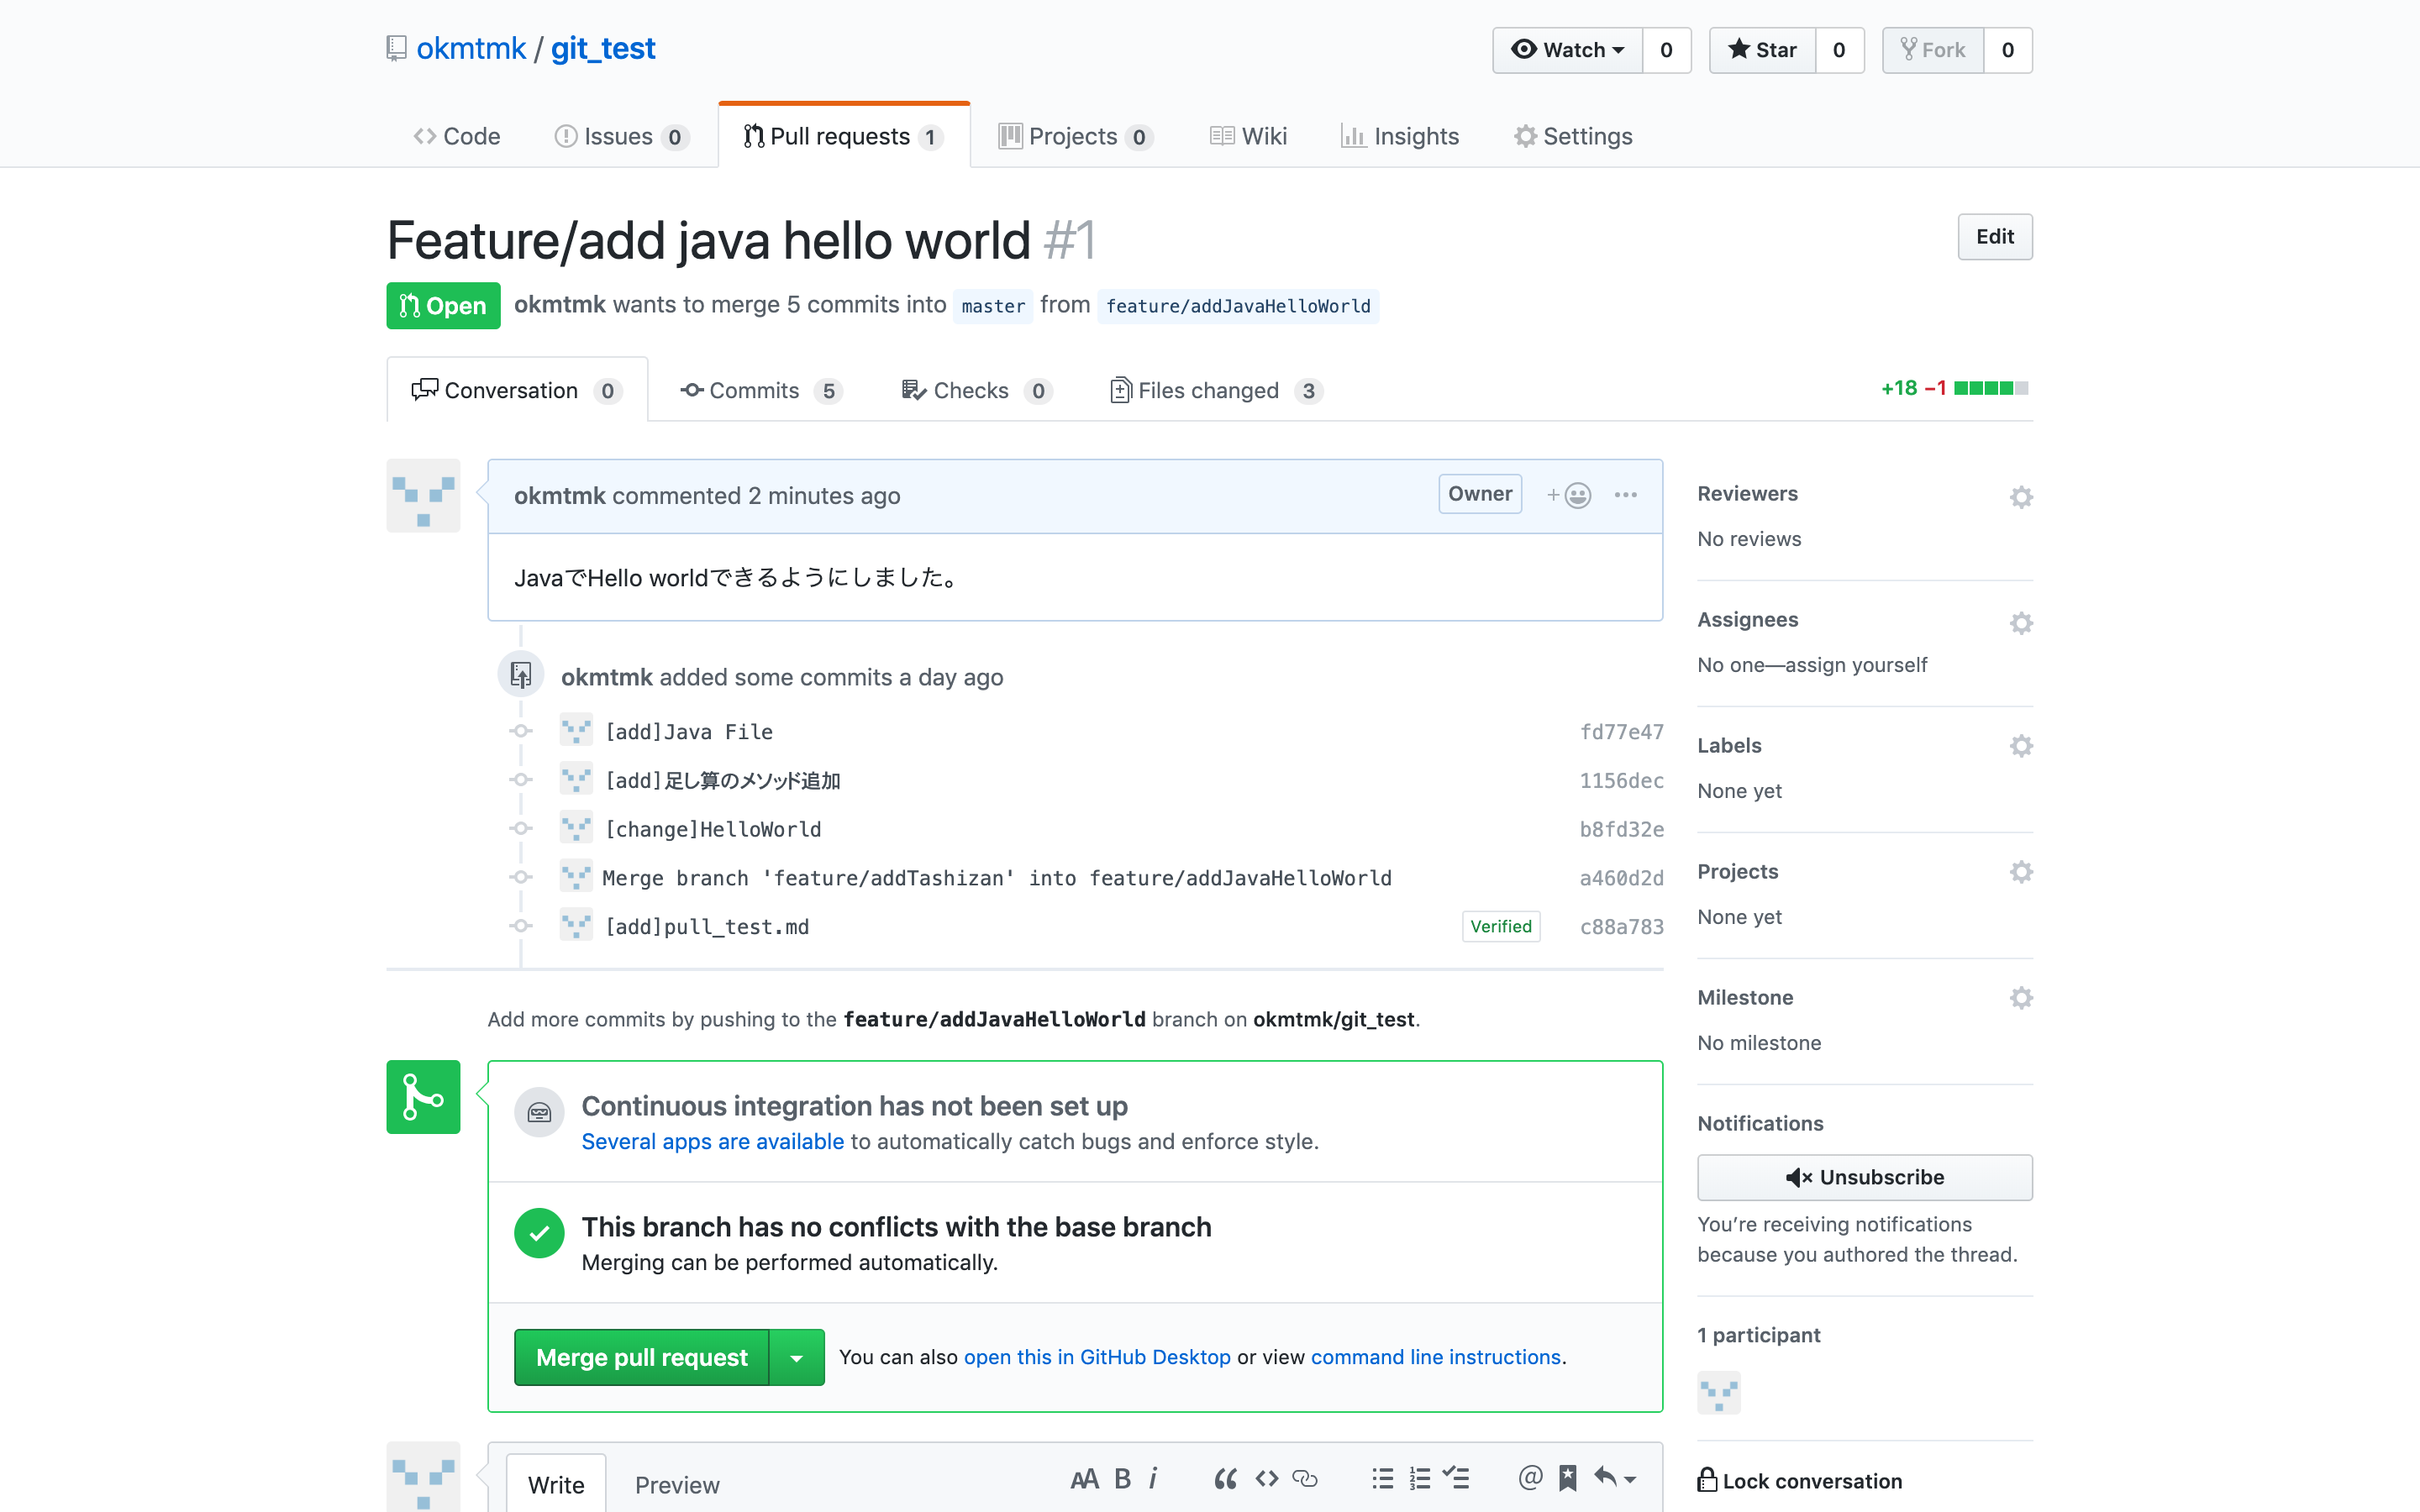Open the okmtmk owner link in the header
The height and width of the screenshot is (1512, 2420).
click(471, 48)
